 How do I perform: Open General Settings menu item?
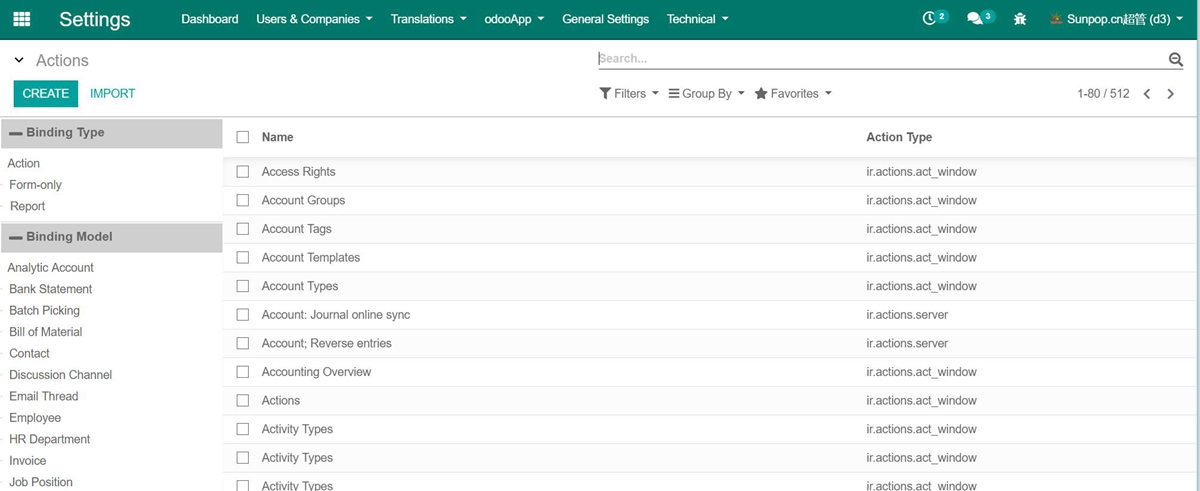[x=605, y=19]
